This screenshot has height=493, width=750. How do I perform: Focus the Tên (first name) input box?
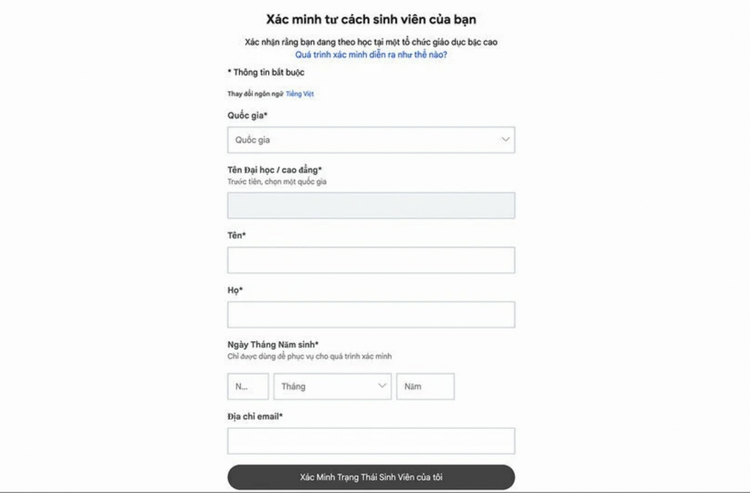point(371,260)
